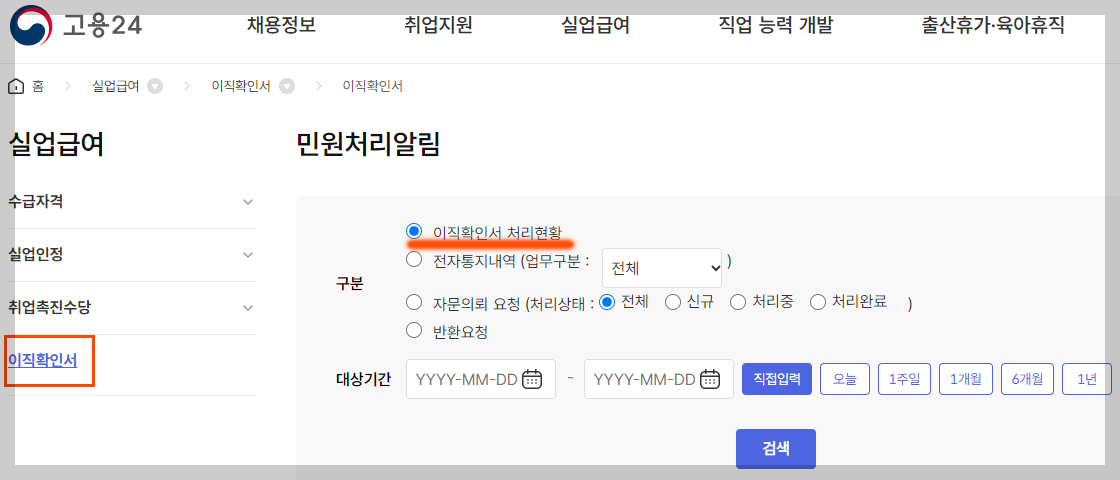Set period to 1주일
Image resolution: width=1120 pixels, height=480 pixels.
[904, 379]
